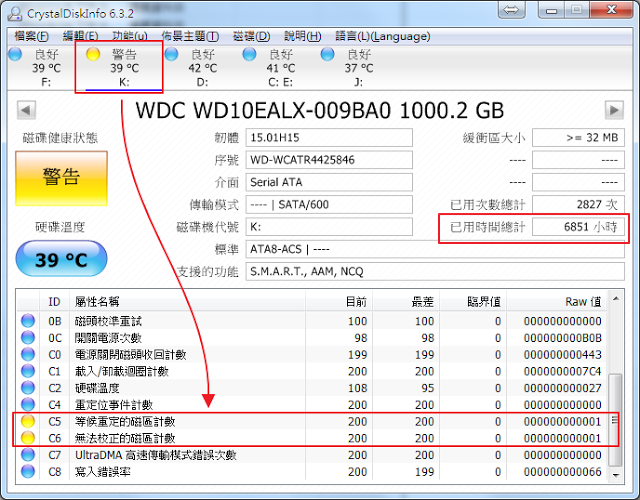Click the attribute list scrollbar thumb
This screenshot has height=500, width=640.
point(616,420)
